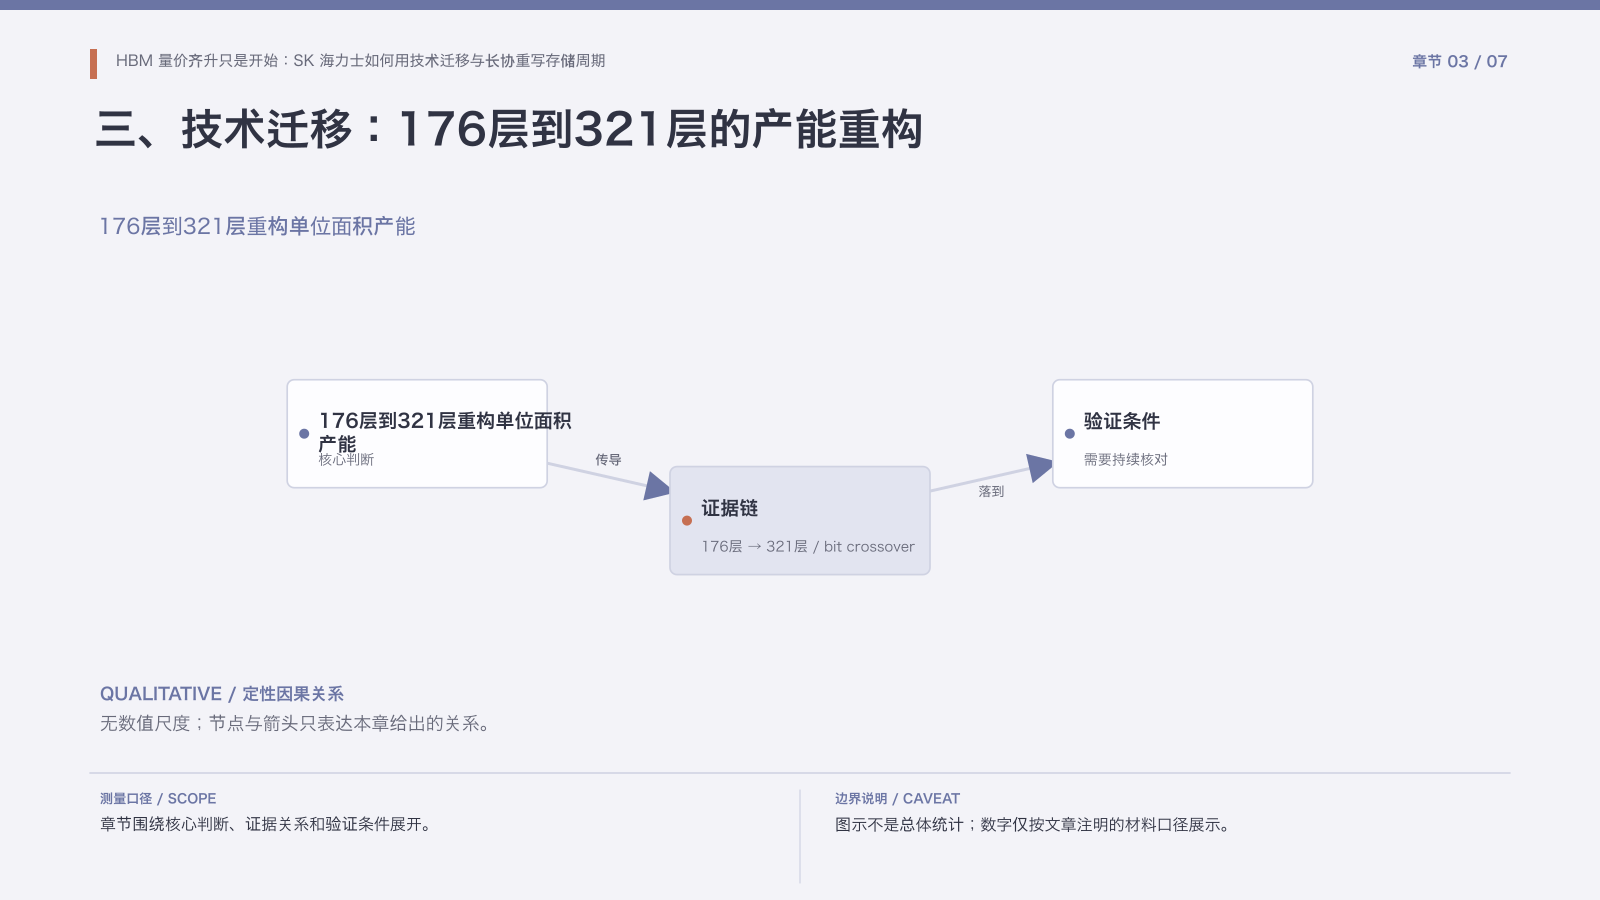
Task: Click the text '176层 → 321层 / bit crossover'
Action: 808,546
